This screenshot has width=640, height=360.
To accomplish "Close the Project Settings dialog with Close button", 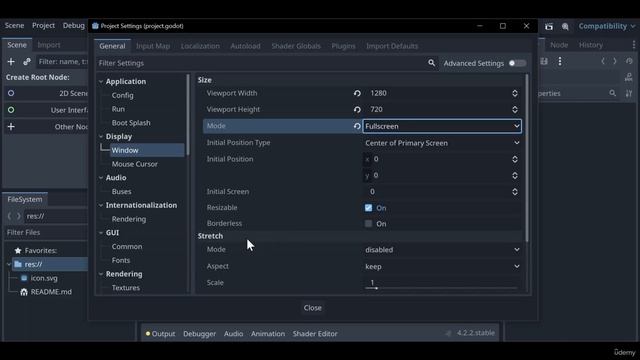I will (x=313, y=308).
